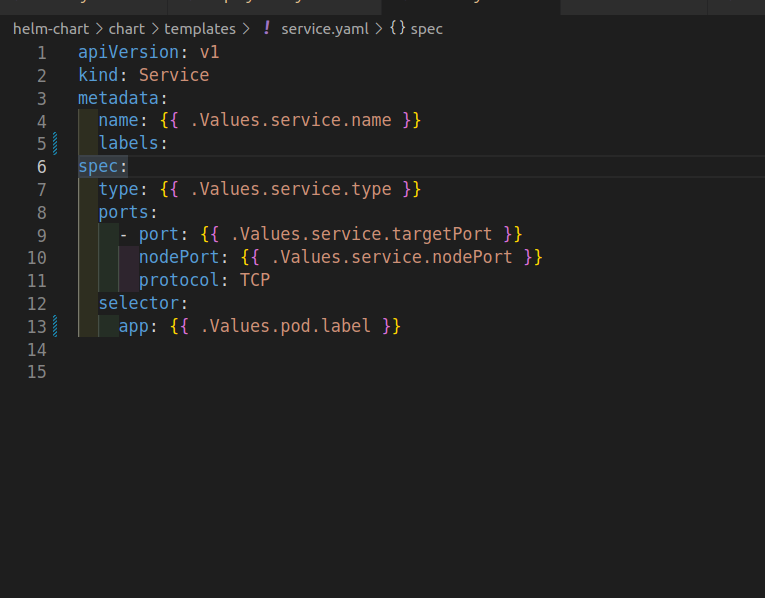Click the v1 value on line 1
Screen dimensions: 765x598
point(209,52)
